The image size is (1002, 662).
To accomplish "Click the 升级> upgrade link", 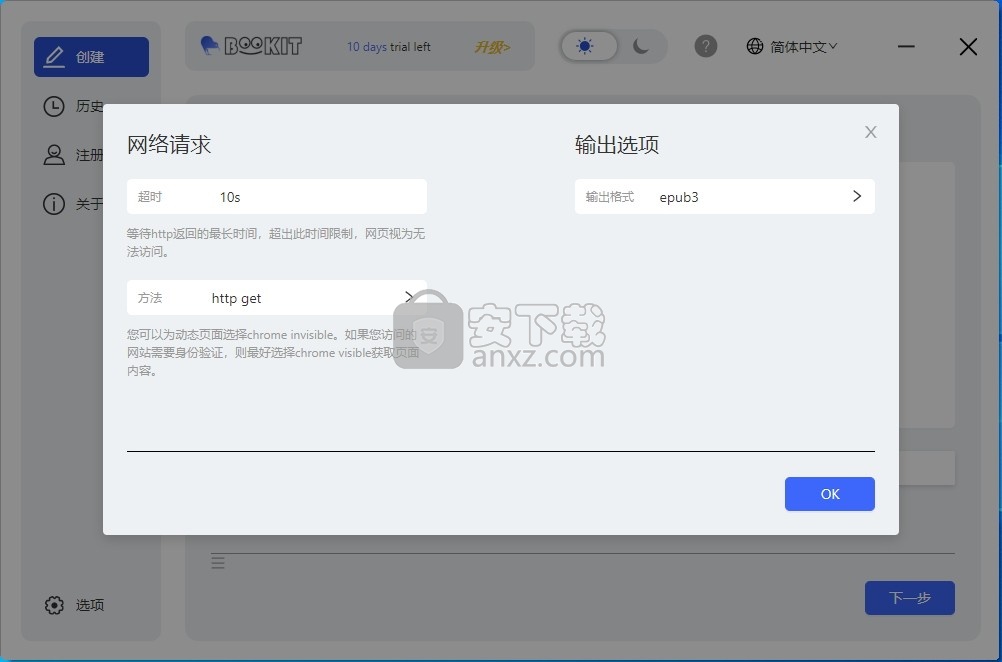I will point(492,47).
